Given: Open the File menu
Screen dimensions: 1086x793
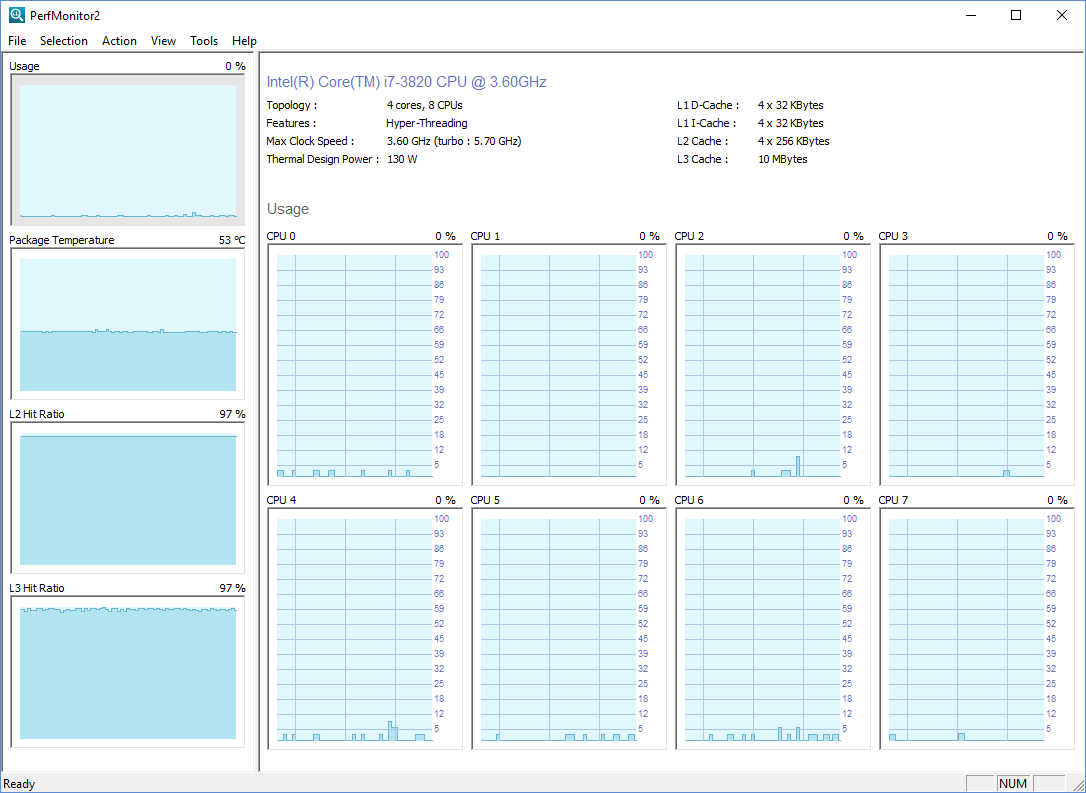Looking at the screenshot, I should click(x=16, y=41).
